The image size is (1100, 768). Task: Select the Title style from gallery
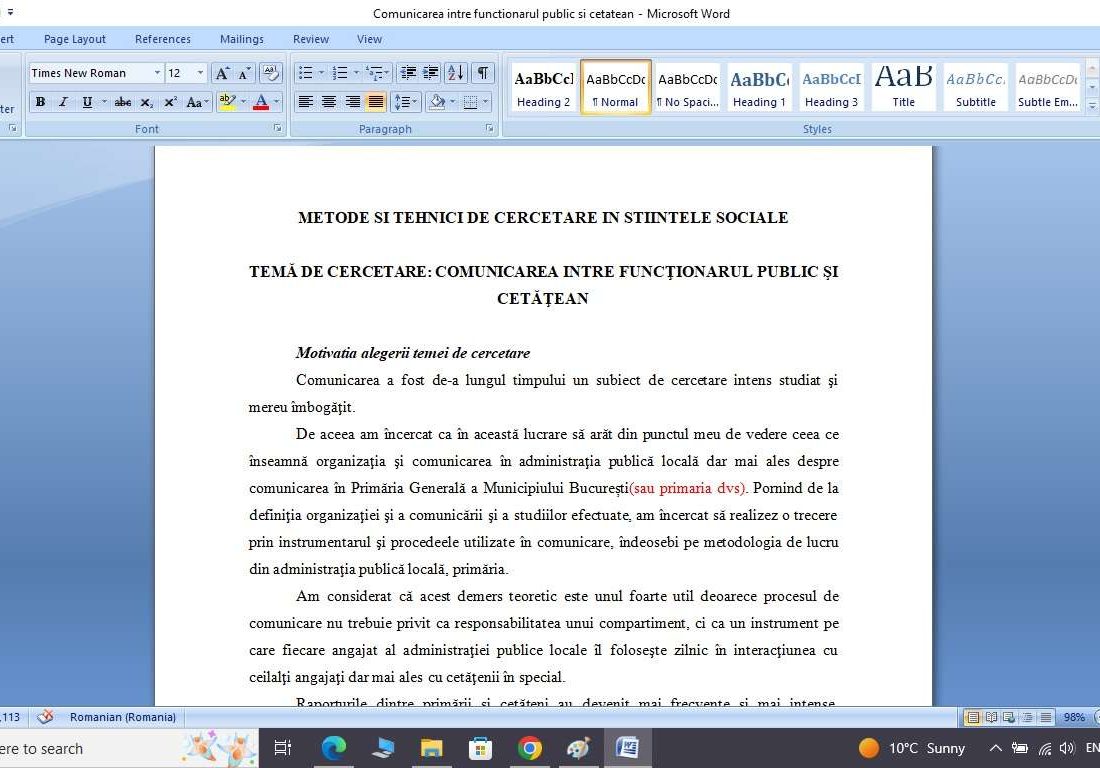point(903,85)
